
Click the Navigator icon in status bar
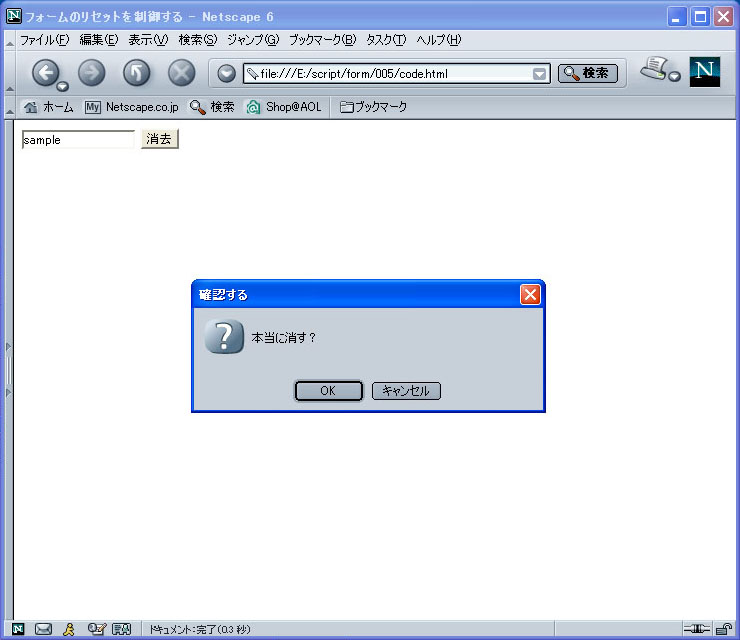18,629
